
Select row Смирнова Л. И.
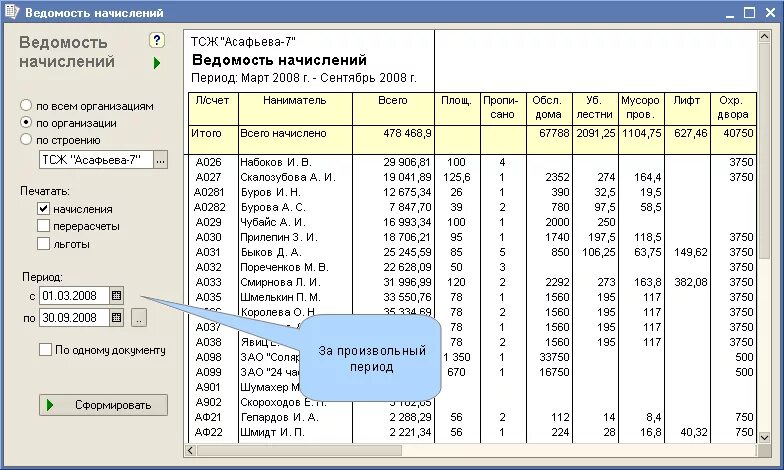(x=472, y=282)
